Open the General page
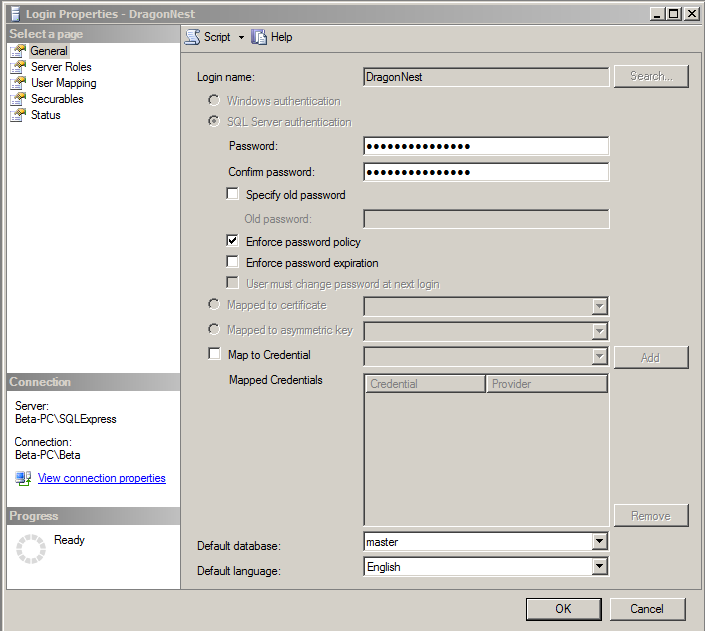 click(x=49, y=51)
